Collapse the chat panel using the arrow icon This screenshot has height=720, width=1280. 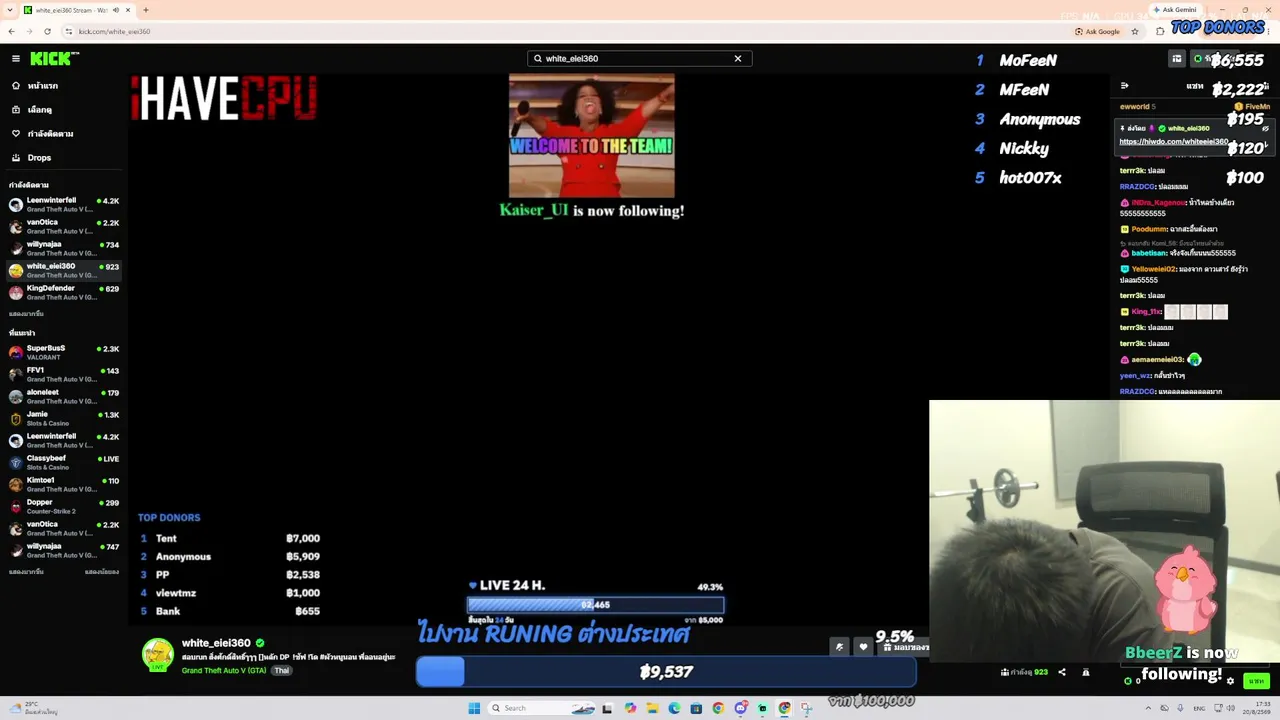tap(1124, 86)
